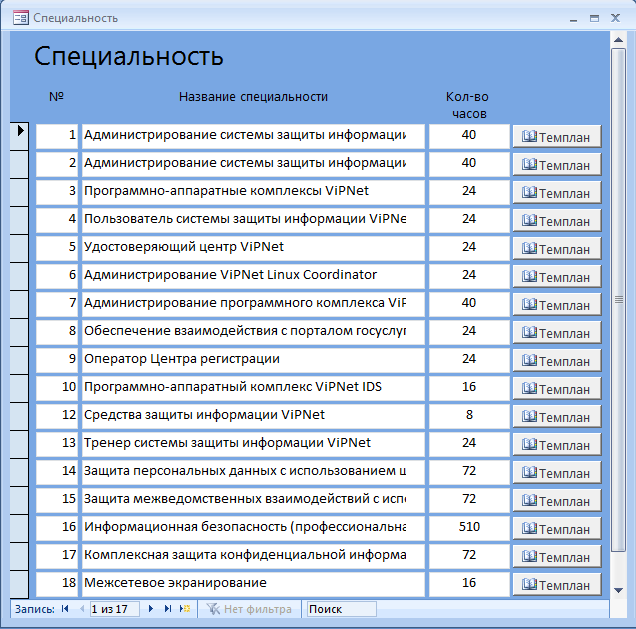Open Темплан for Информационная безопасность row
This screenshot has height=629, width=636.
(556, 528)
